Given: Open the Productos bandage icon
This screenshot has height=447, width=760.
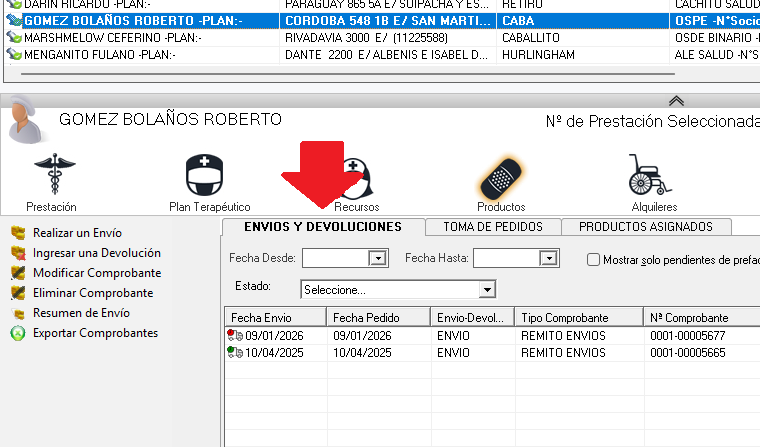Looking at the screenshot, I should click(501, 177).
